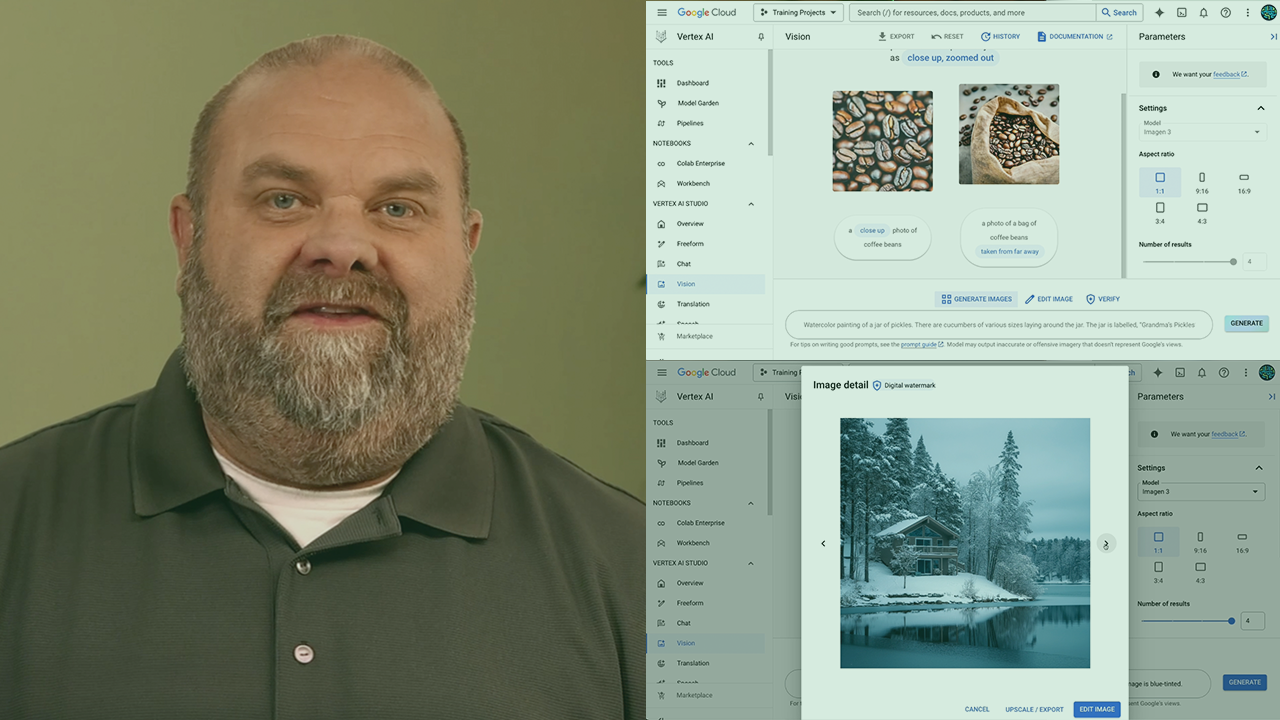Open the Training Projects project selector in upper header
The width and height of the screenshot is (1280, 720).
coord(797,13)
